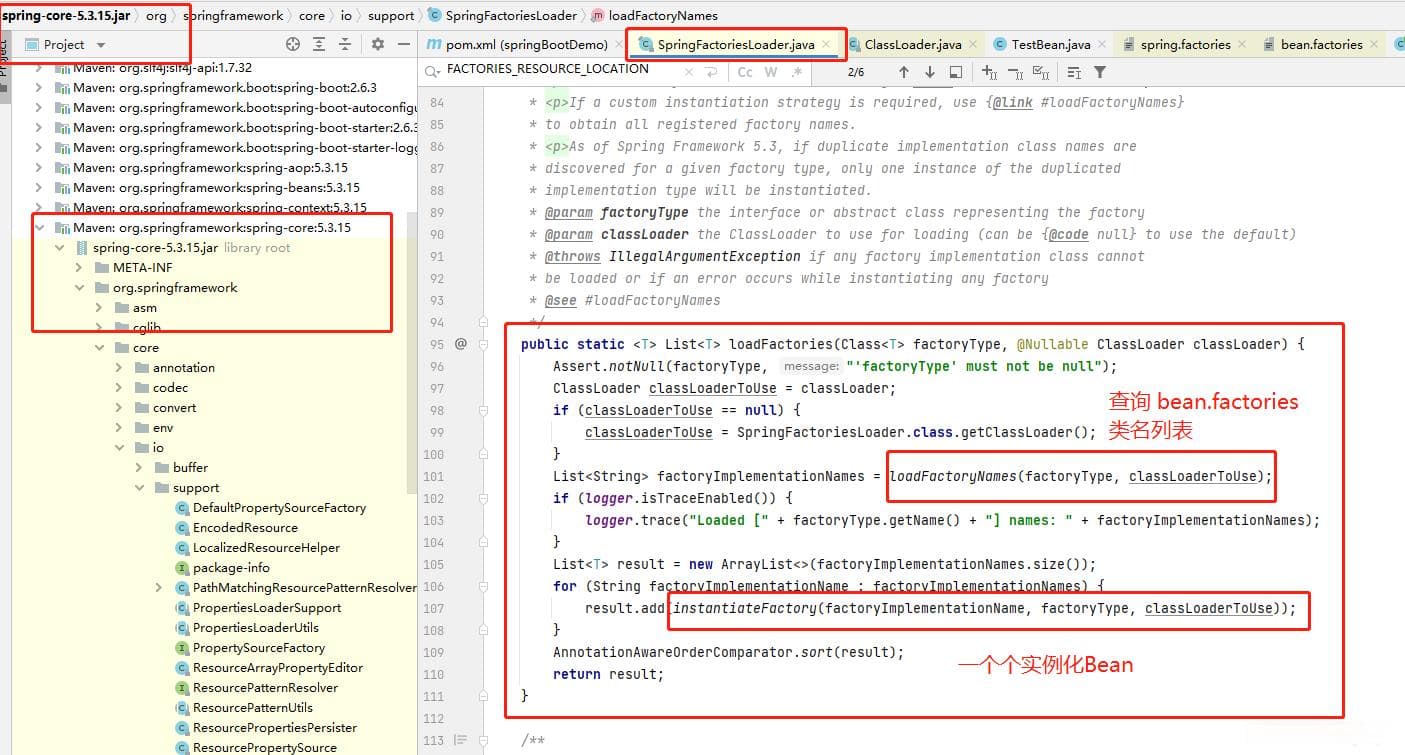Viewport: 1405px width, 755px height.
Task: Add selection for next occurrence
Action: (989, 72)
